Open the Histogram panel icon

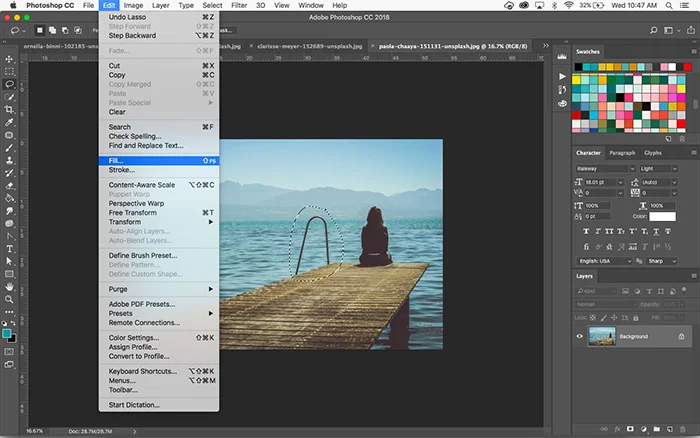pos(562,57)
